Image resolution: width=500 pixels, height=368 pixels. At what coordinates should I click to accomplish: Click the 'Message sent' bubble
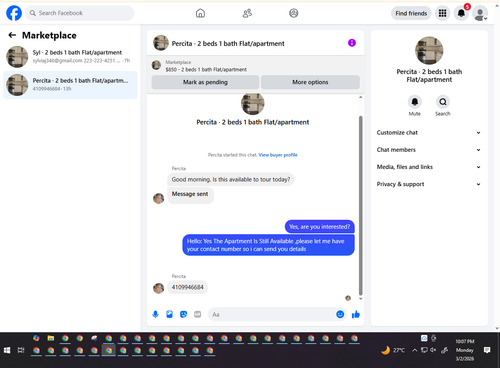(x=190, y=195)
